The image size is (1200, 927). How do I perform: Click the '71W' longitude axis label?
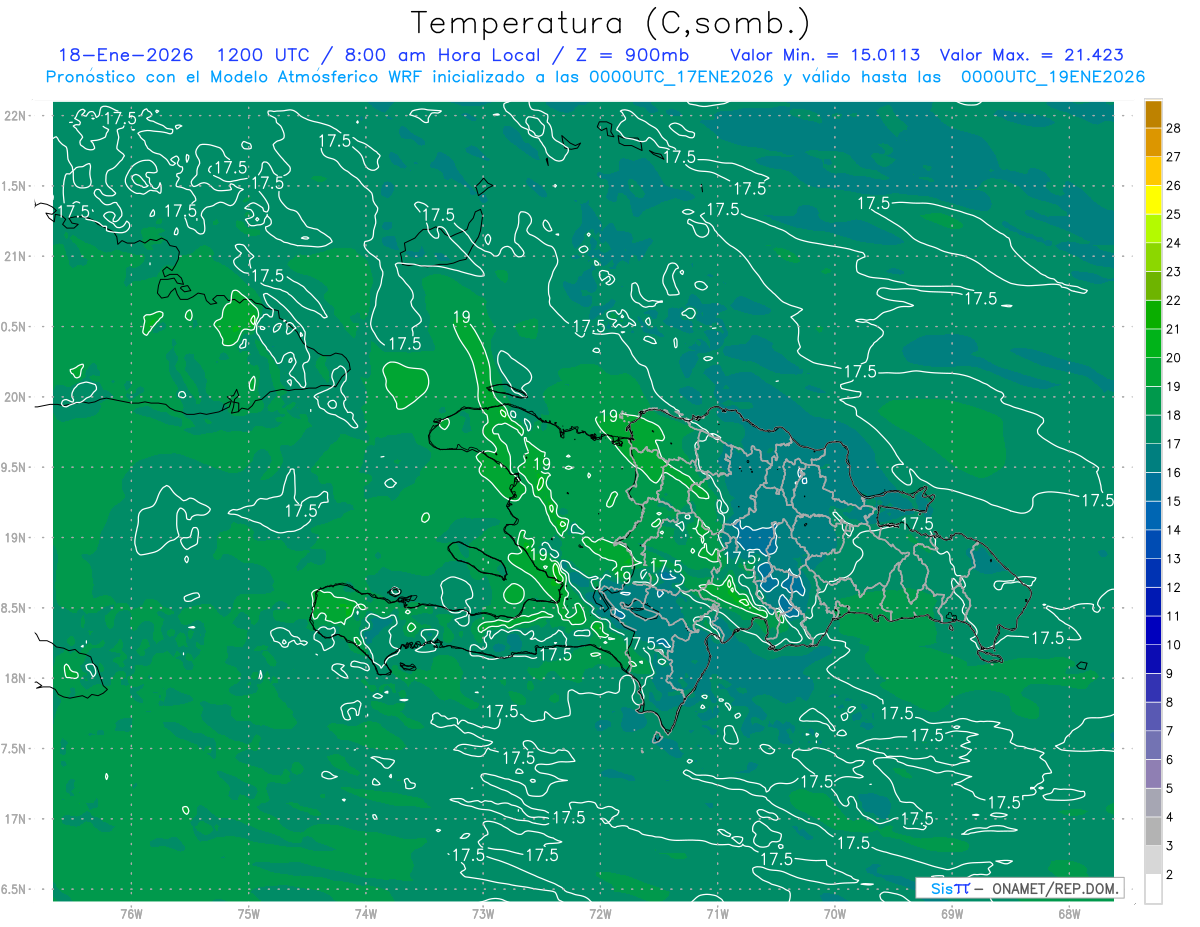[x=717, y=914]
